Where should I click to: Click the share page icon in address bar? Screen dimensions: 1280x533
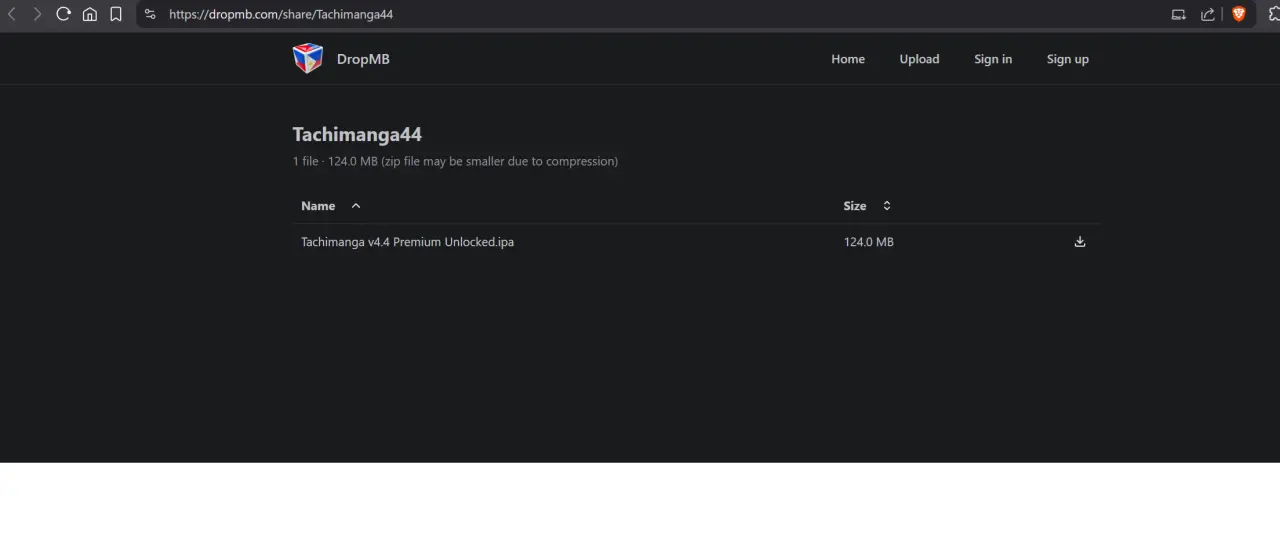1208,14
